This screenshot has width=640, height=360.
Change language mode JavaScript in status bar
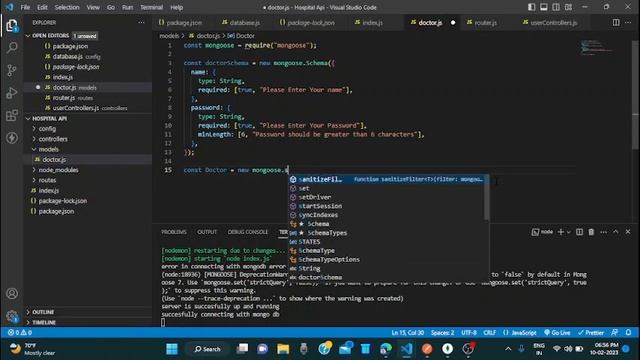click(520, 333)
